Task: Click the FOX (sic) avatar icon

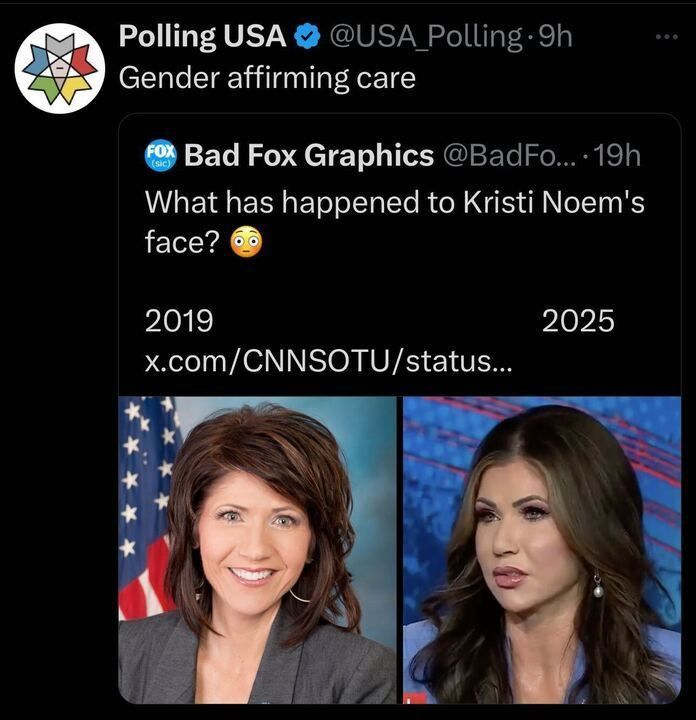Action: 160,156
